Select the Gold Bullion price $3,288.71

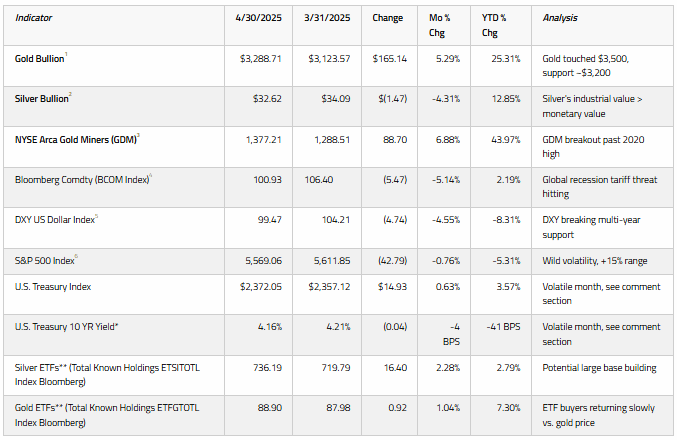click(261, 59)
